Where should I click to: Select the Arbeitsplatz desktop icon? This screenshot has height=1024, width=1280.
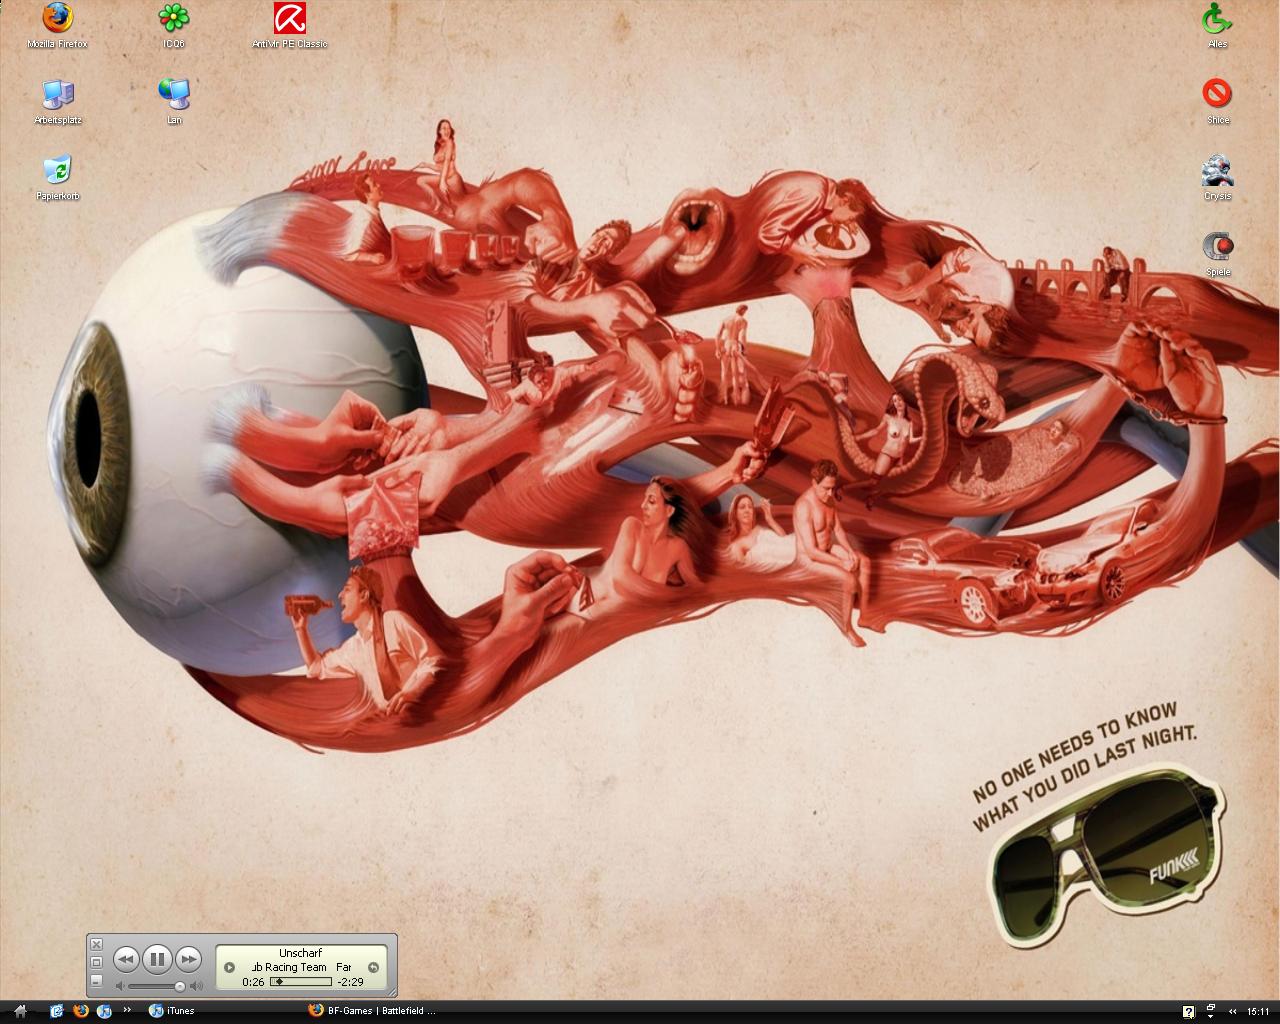coord(58,102)
